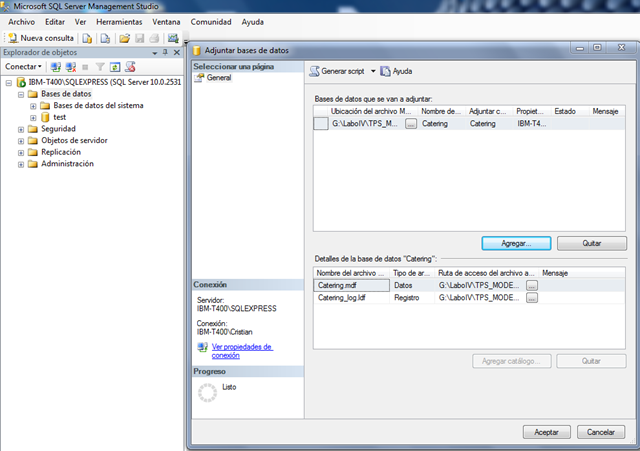Click the browse button for MDF location
This screenshot has height=451, width=640.
click(411, 124)
